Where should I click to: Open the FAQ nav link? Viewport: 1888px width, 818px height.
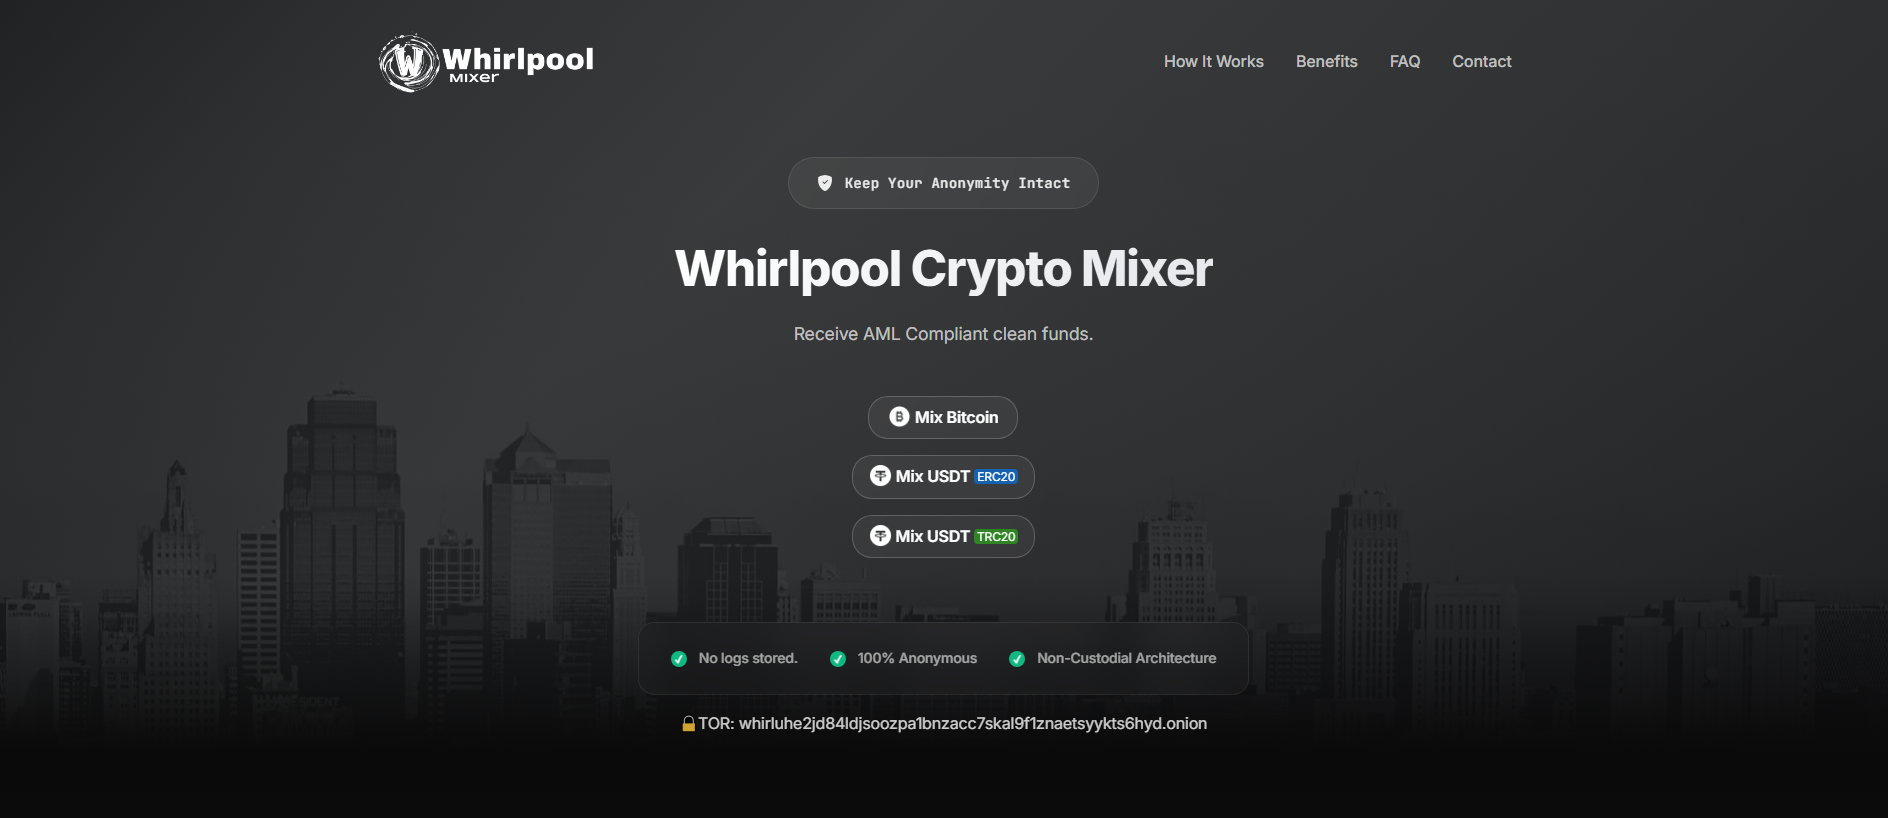click(1404, 62)
